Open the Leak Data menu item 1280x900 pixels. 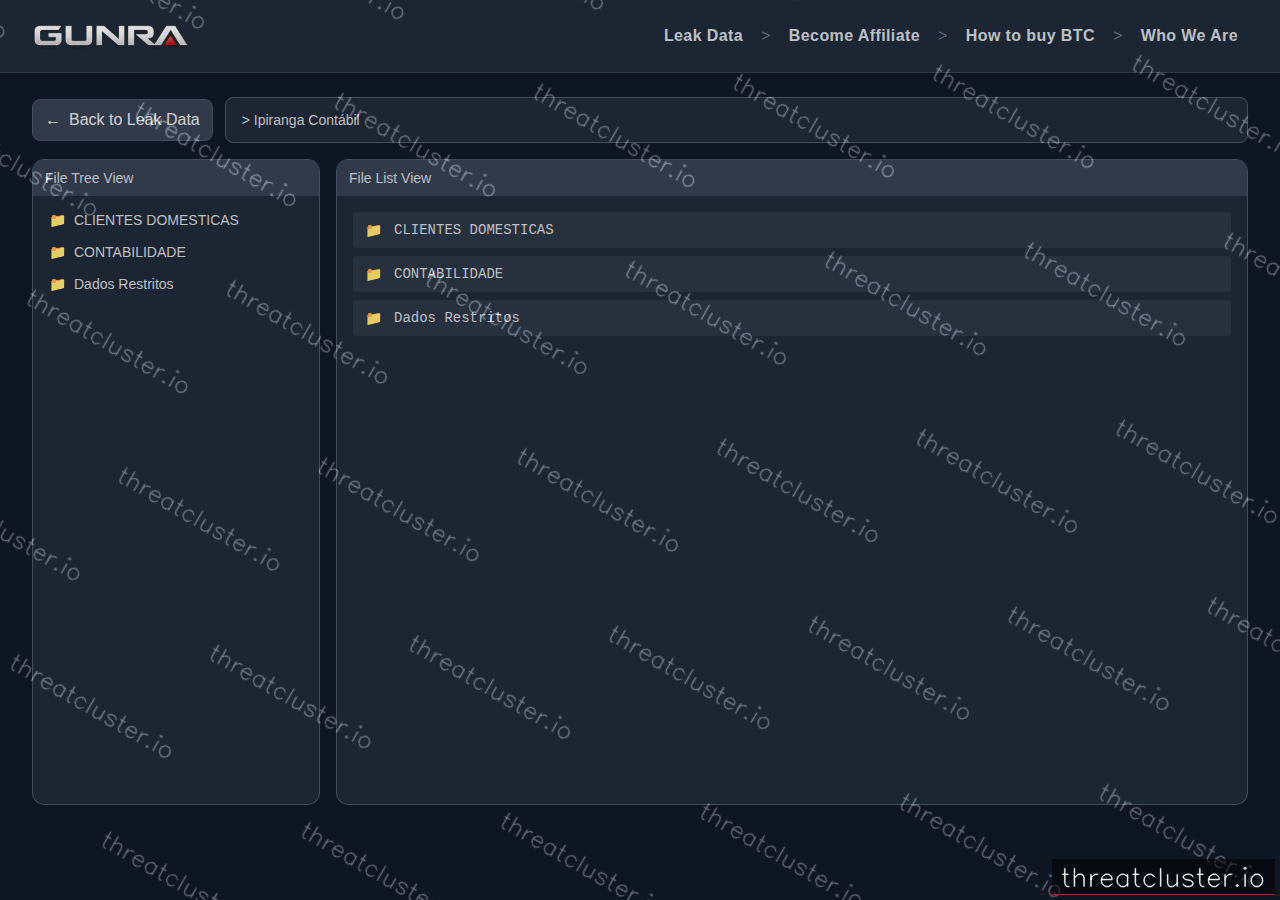(x=703, y=36)
